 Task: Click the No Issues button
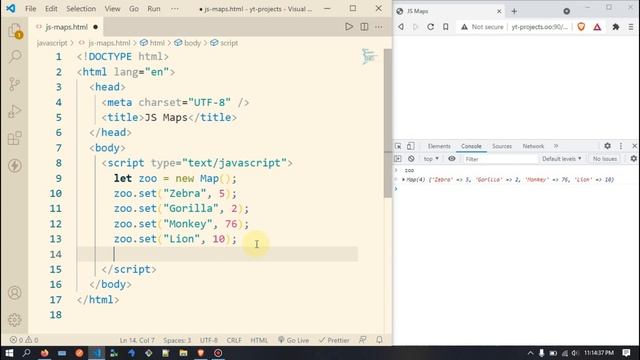[x=605, y=159]
